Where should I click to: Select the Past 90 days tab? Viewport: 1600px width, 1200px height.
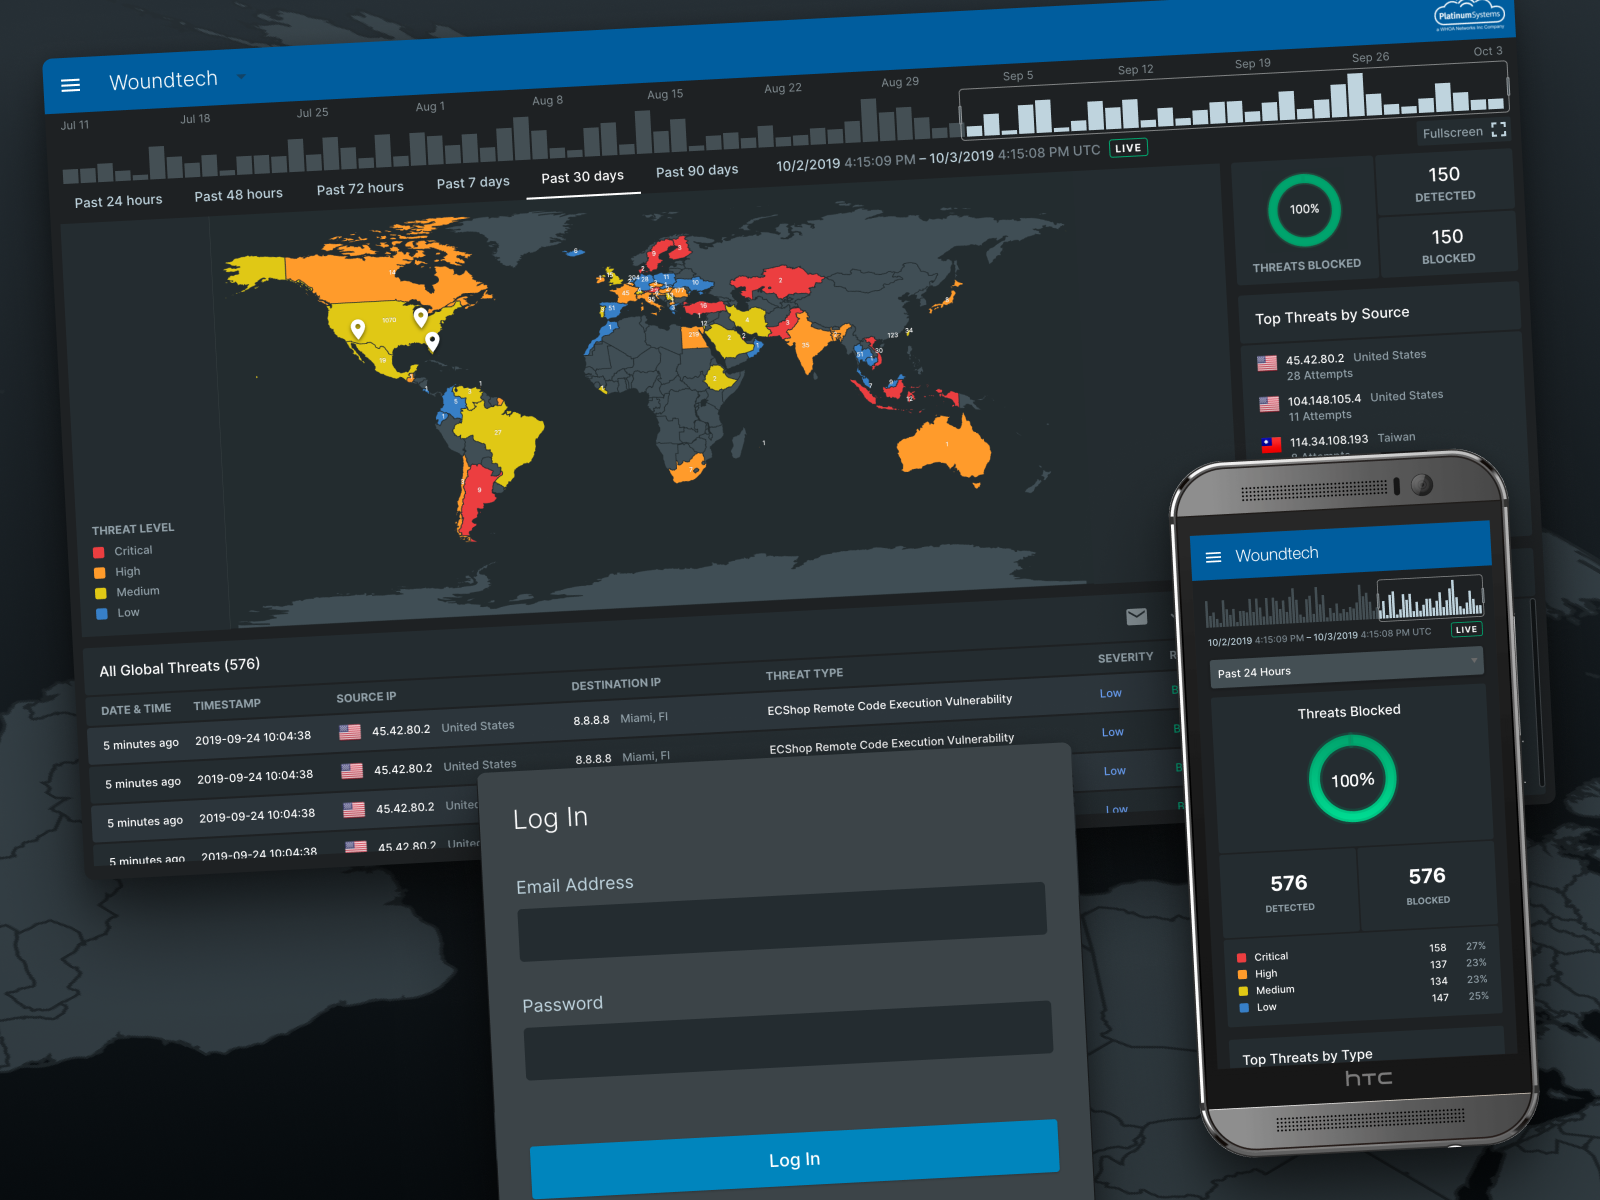[697, 171]
